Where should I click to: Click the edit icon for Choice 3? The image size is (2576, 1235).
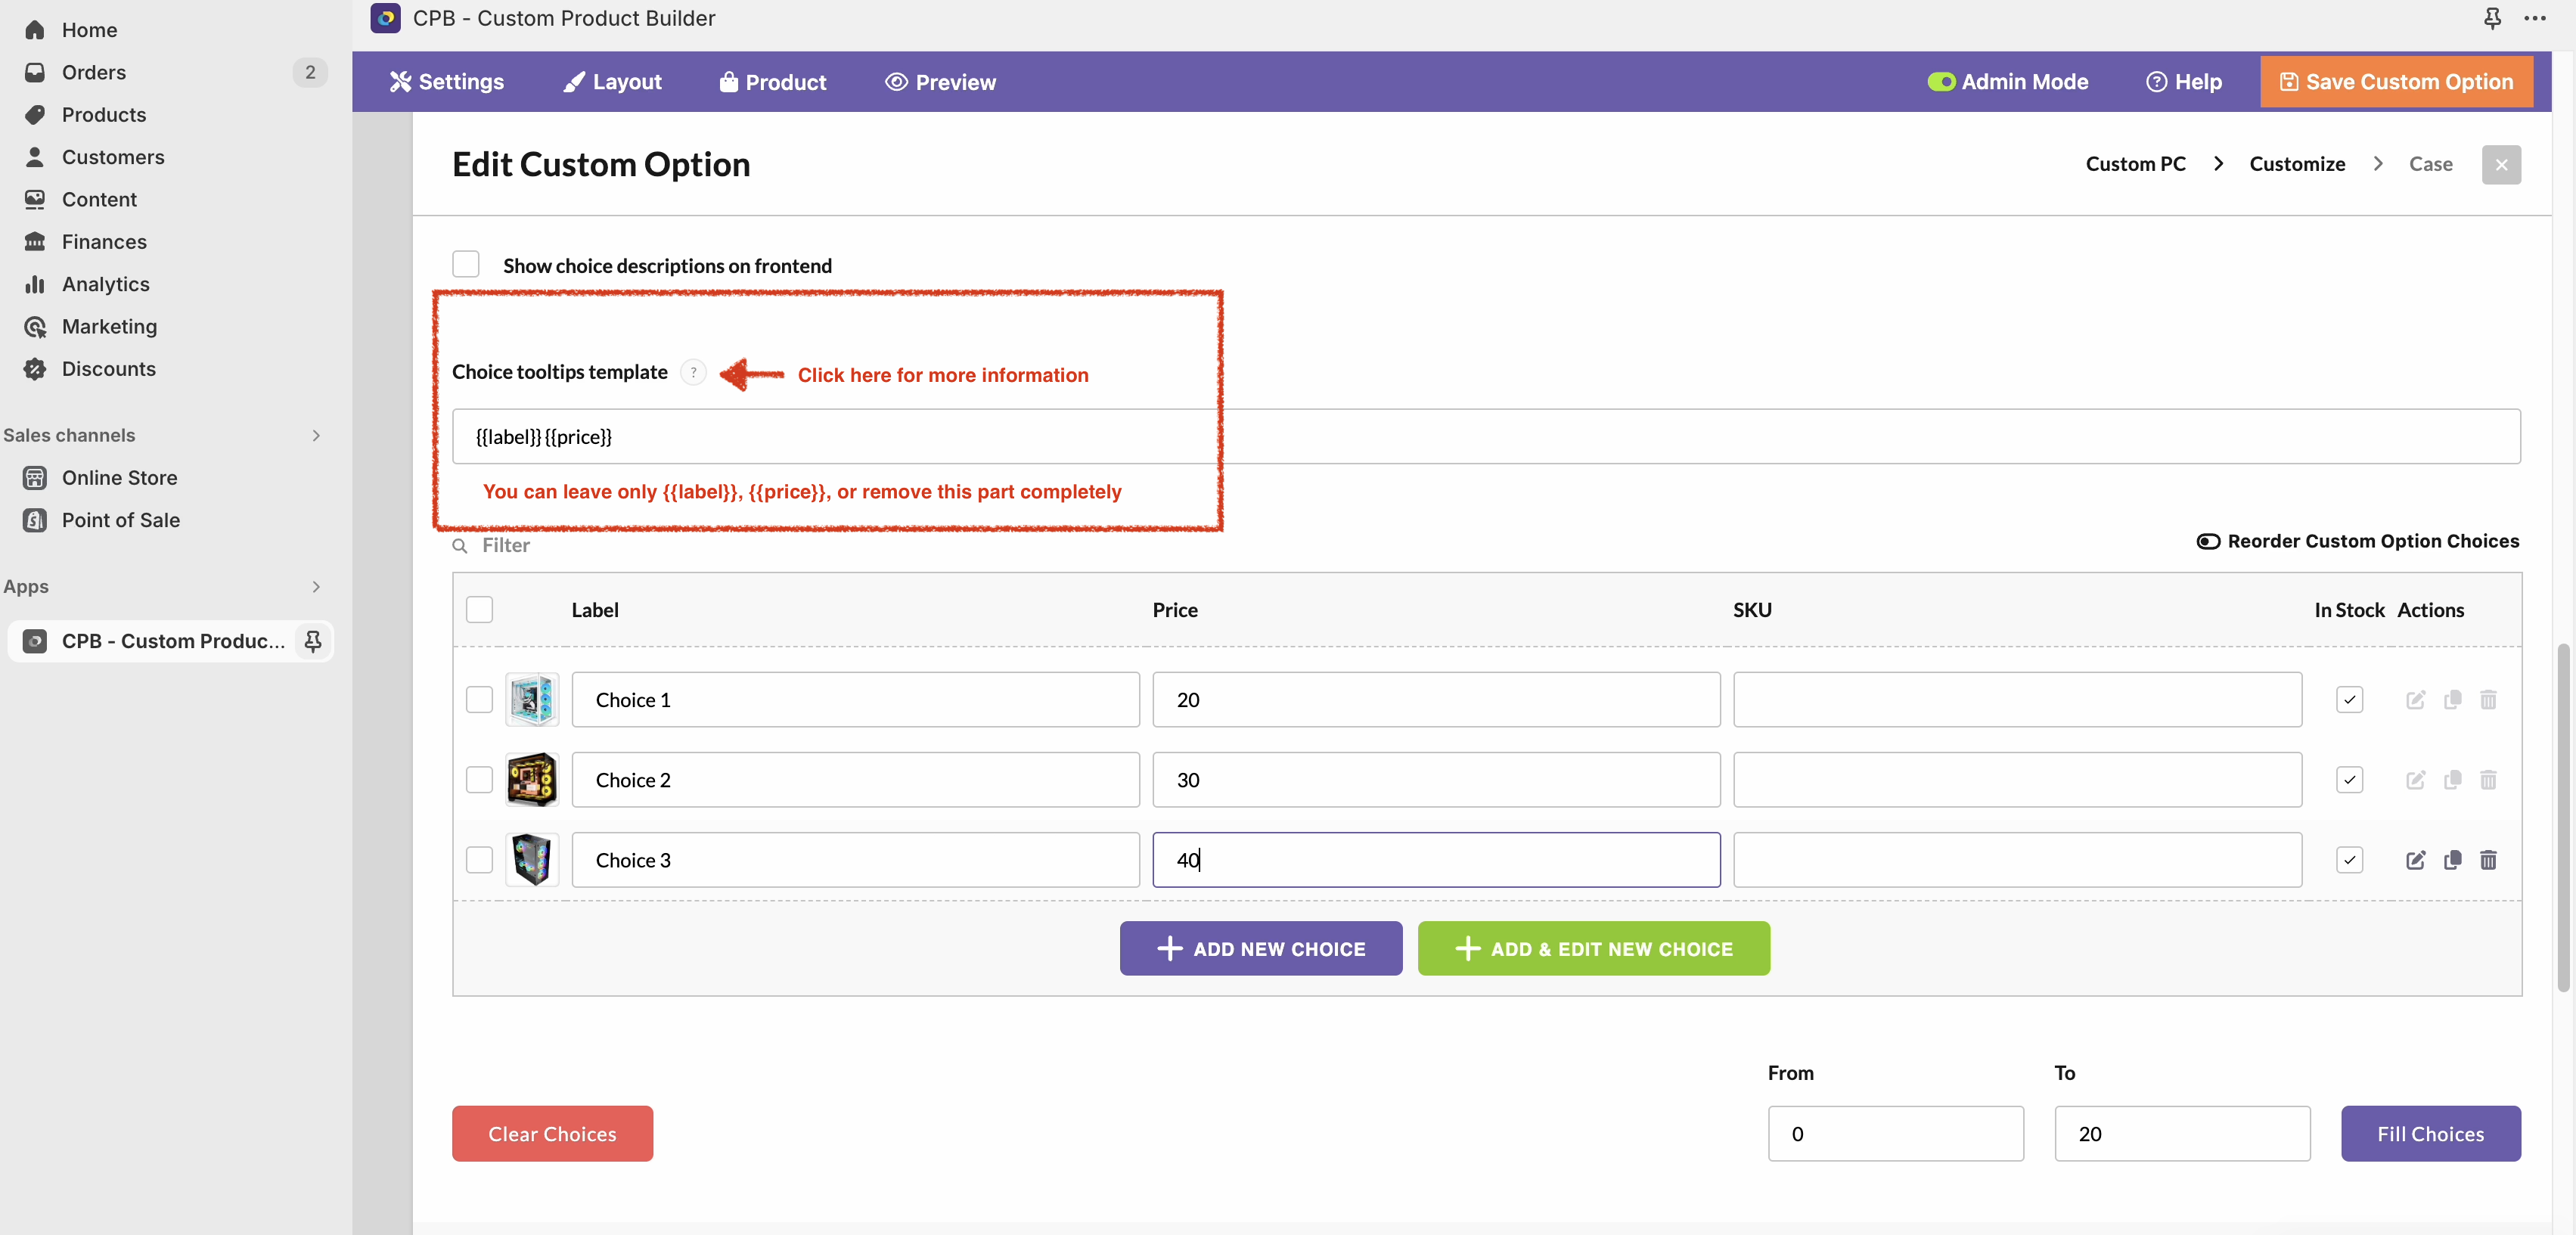click(x=2415, y=860)
